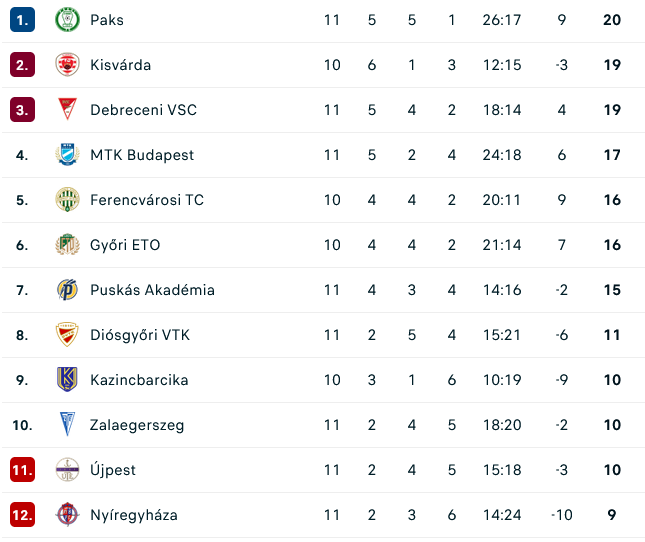
Task: Click the Kazincbarcika club badge
Action: click(x=67, y=380)
